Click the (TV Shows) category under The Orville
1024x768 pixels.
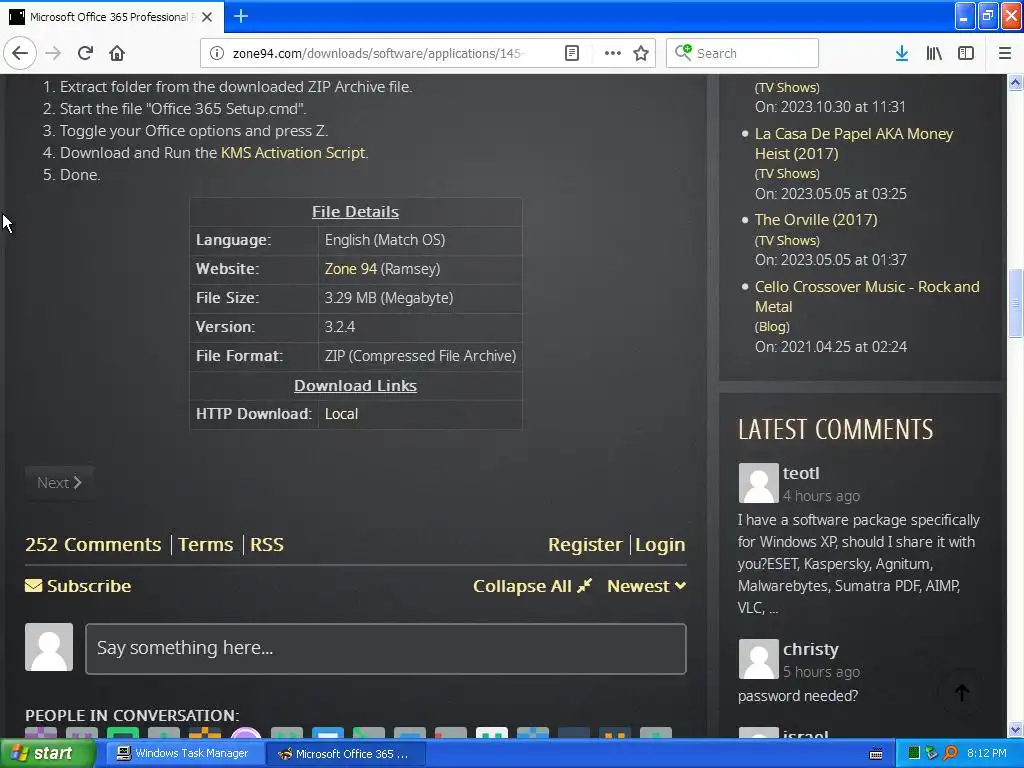[787, 240]
